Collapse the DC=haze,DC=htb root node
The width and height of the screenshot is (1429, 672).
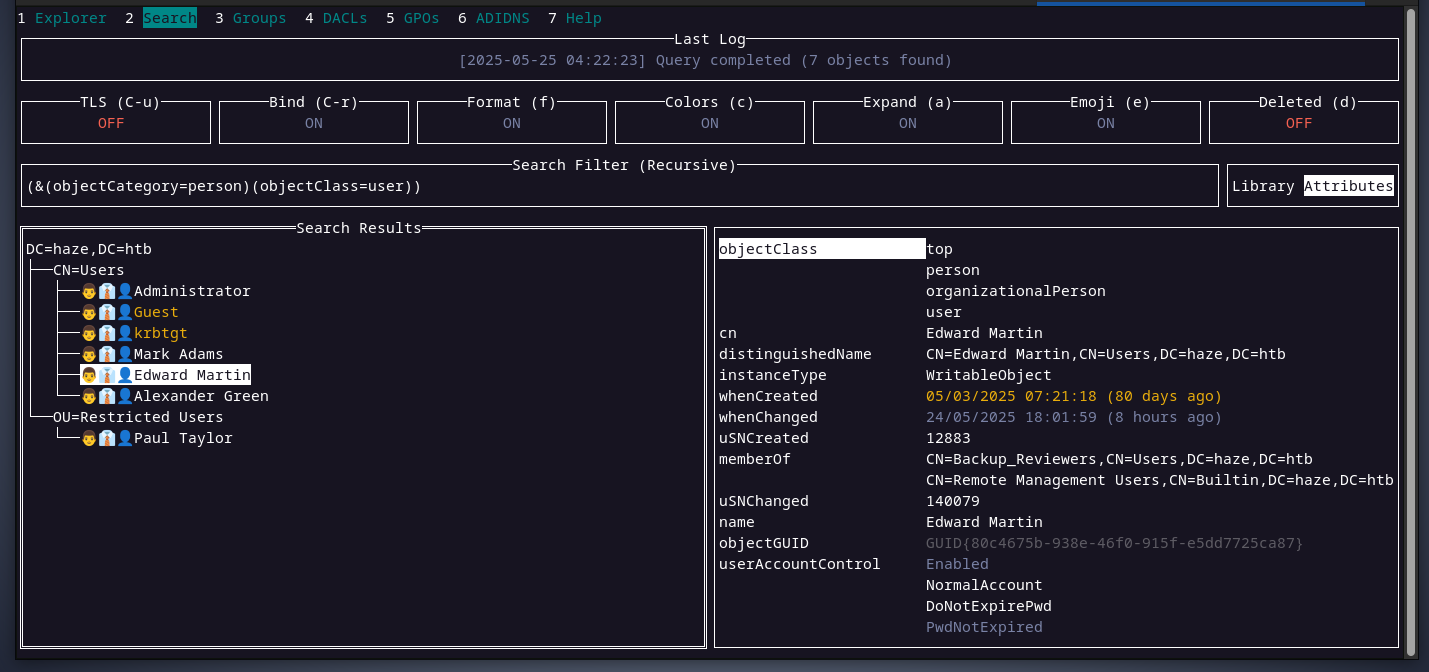[89, 249]
